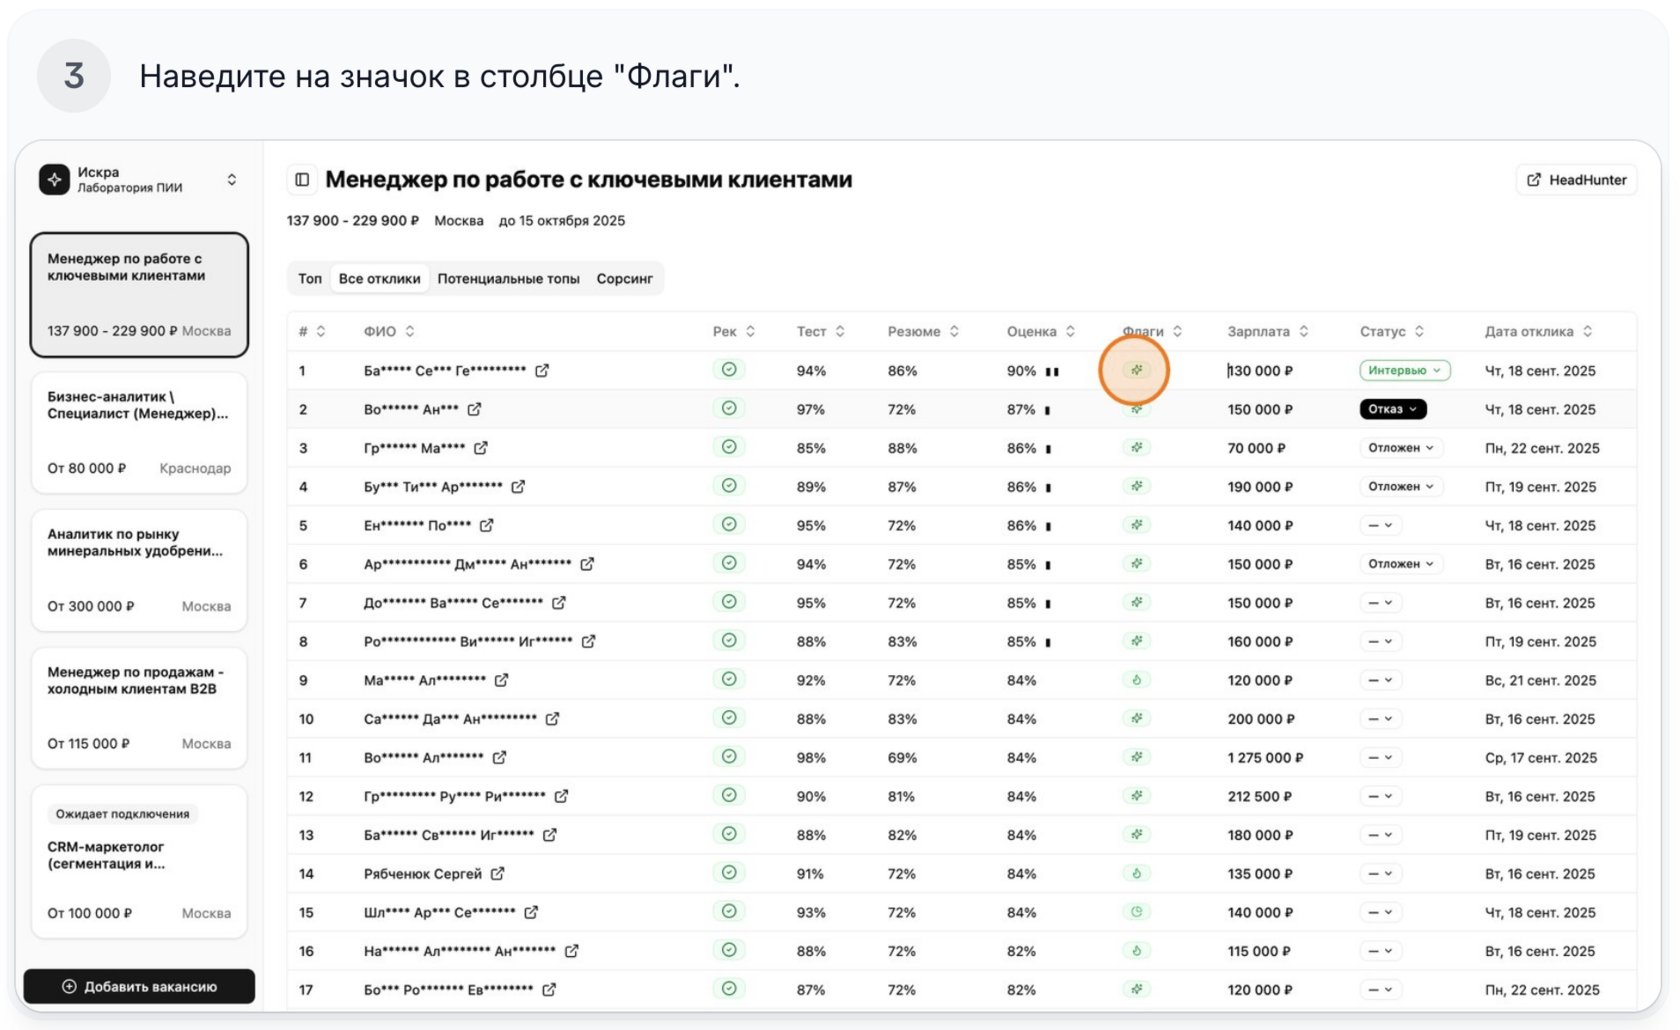Sort by Тест column
This screenshot has height=1030, width=1680.
[x=840, y=332]
